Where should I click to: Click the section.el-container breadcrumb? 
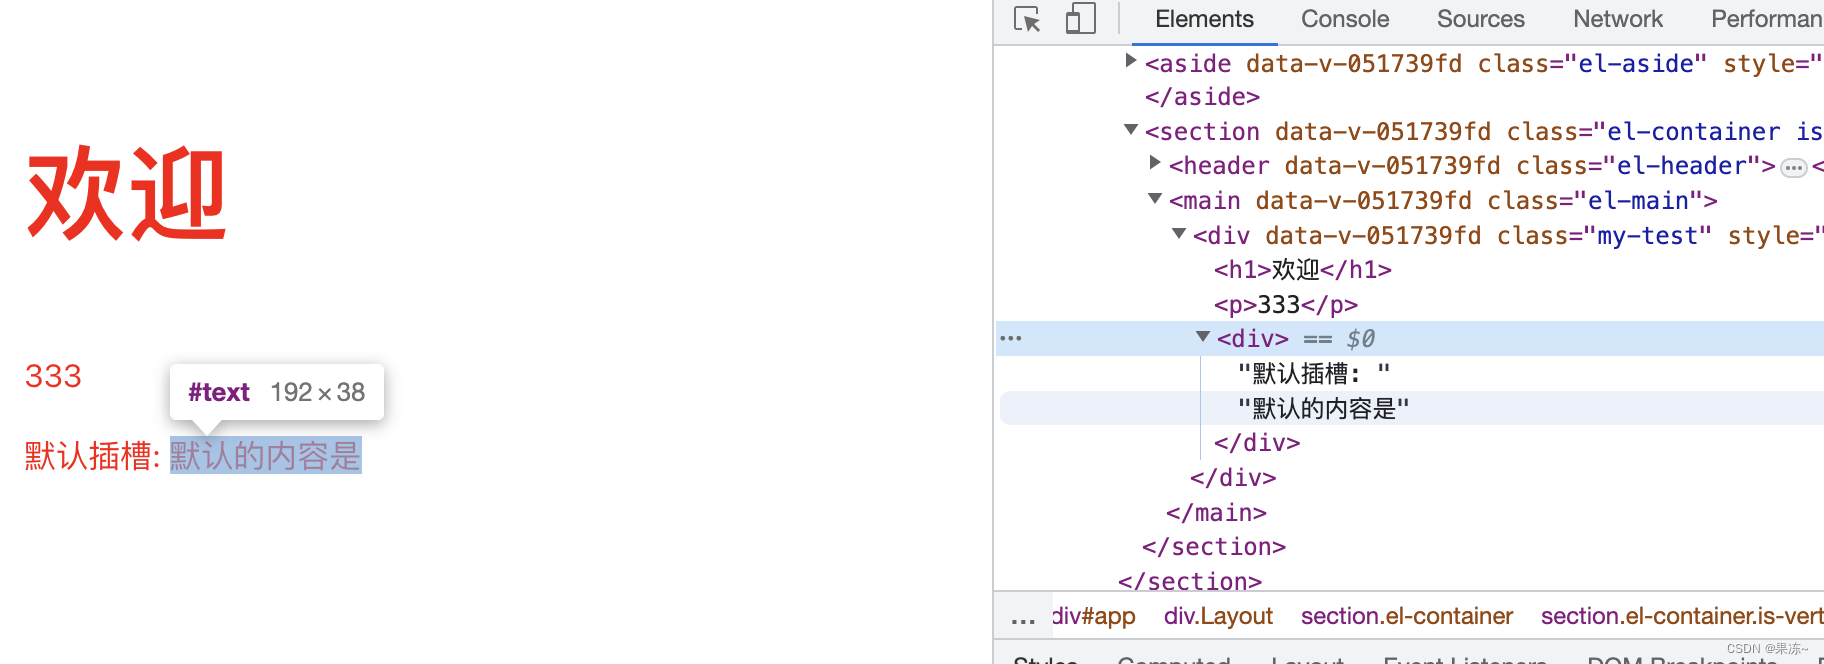tap(1407, 616)
